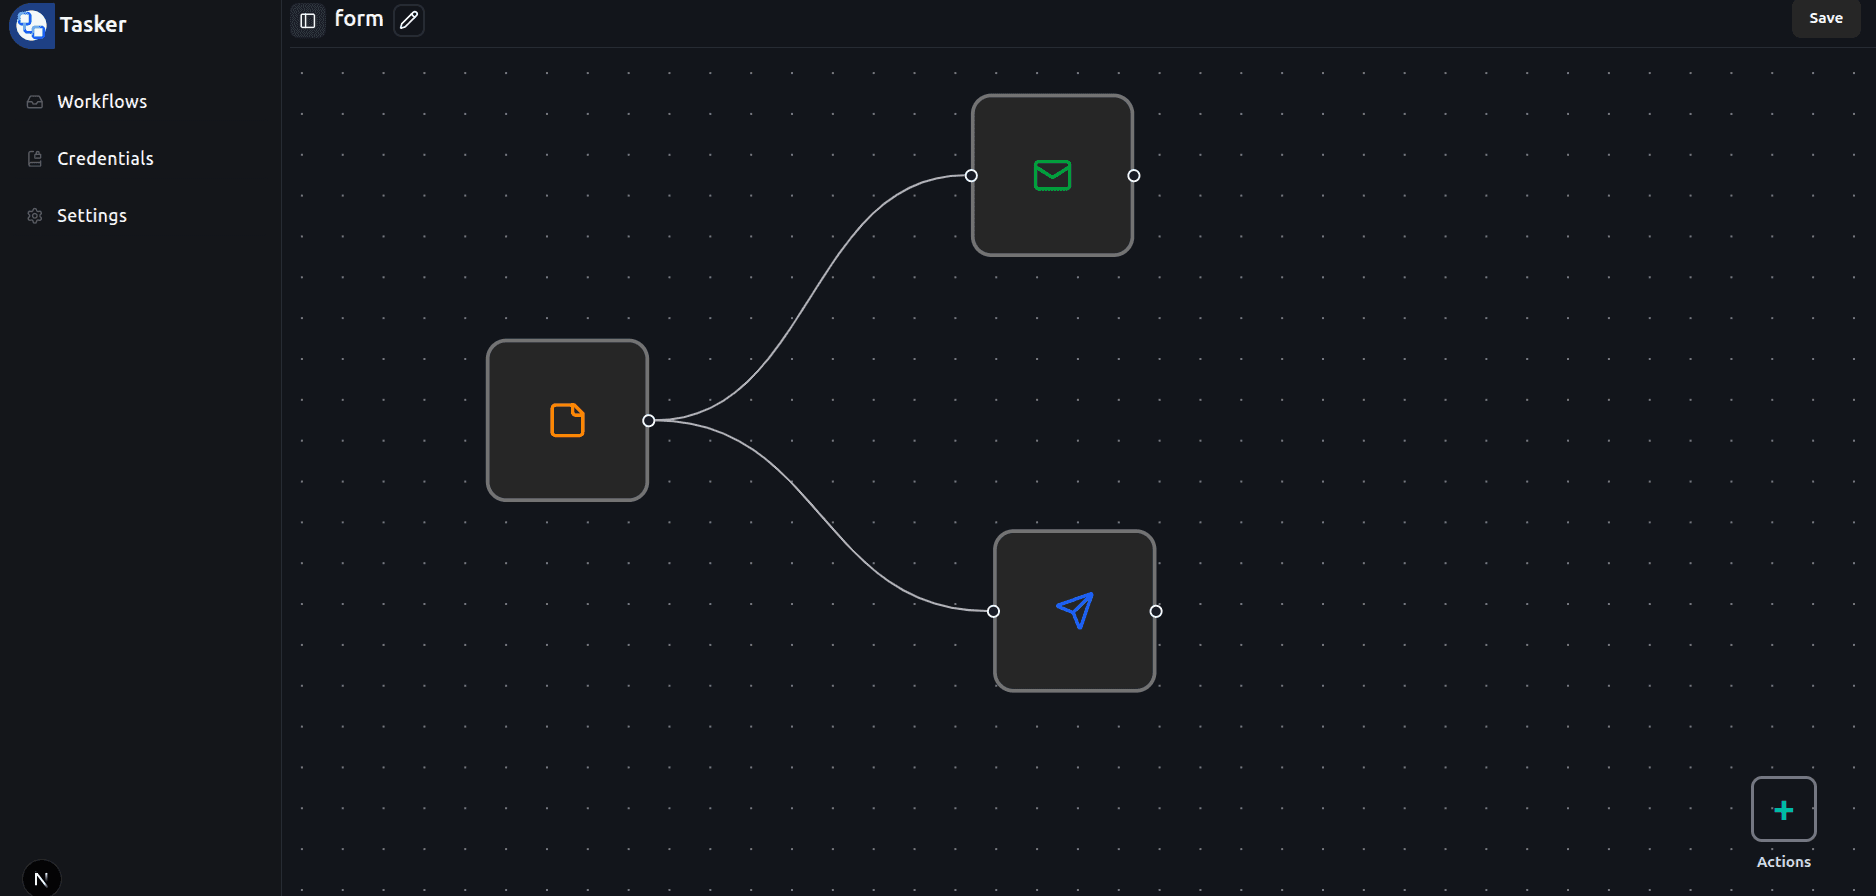This screenshot has width=1876, height=896.
Task: Open the Actions plus button
Action: click(x=1783, y=810)
